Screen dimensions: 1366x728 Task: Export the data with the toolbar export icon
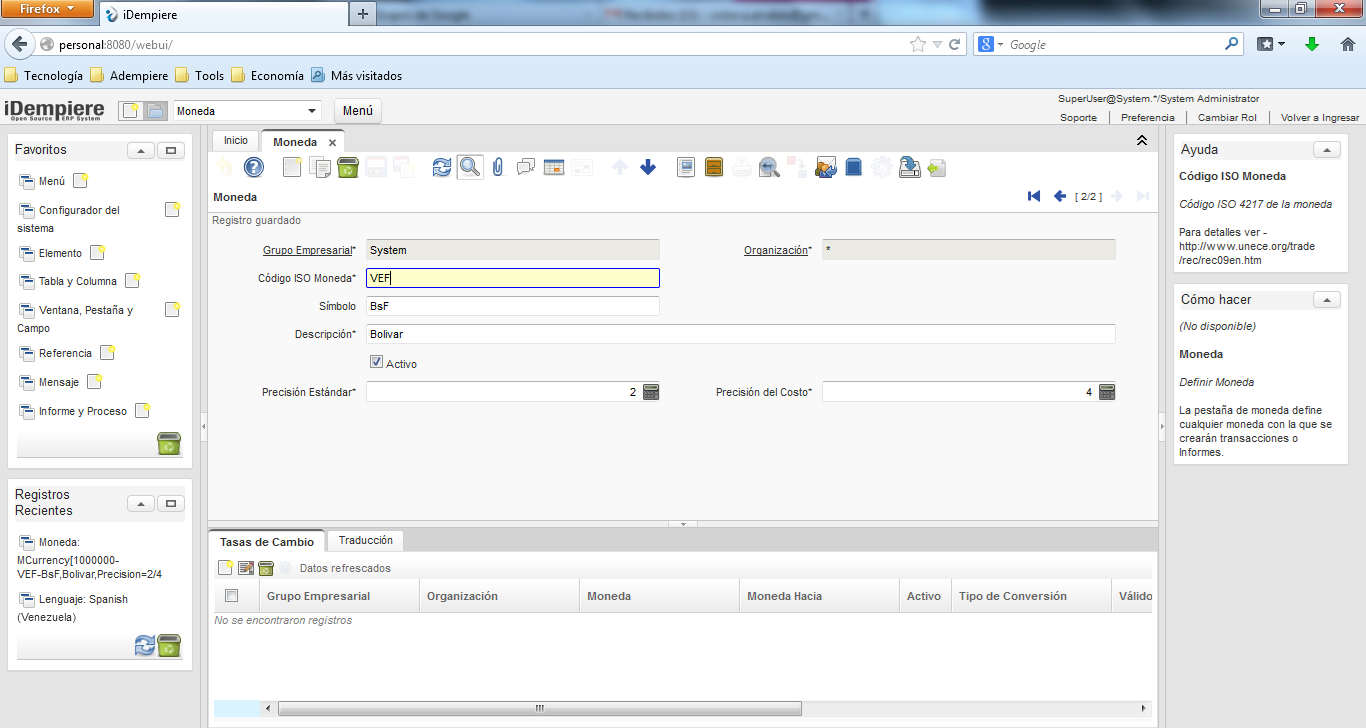pos(909,167)
